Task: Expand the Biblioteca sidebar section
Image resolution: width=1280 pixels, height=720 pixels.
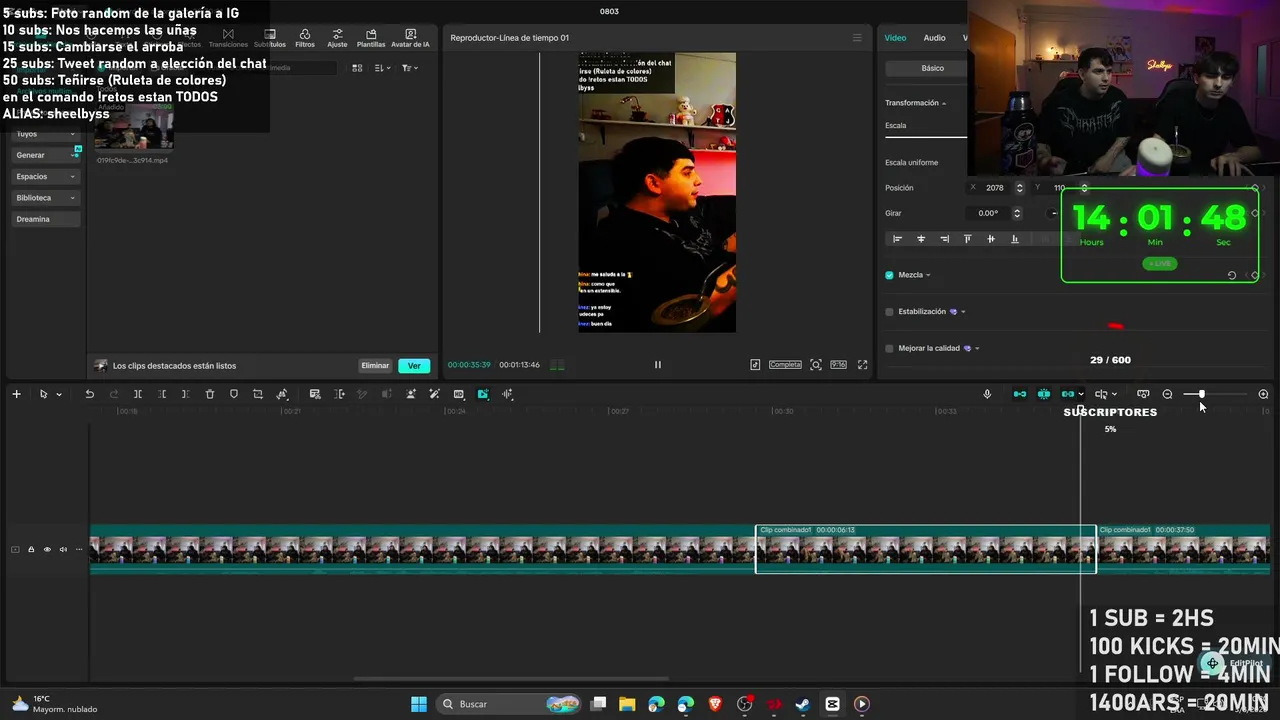Action: click(x=45, y=198)
